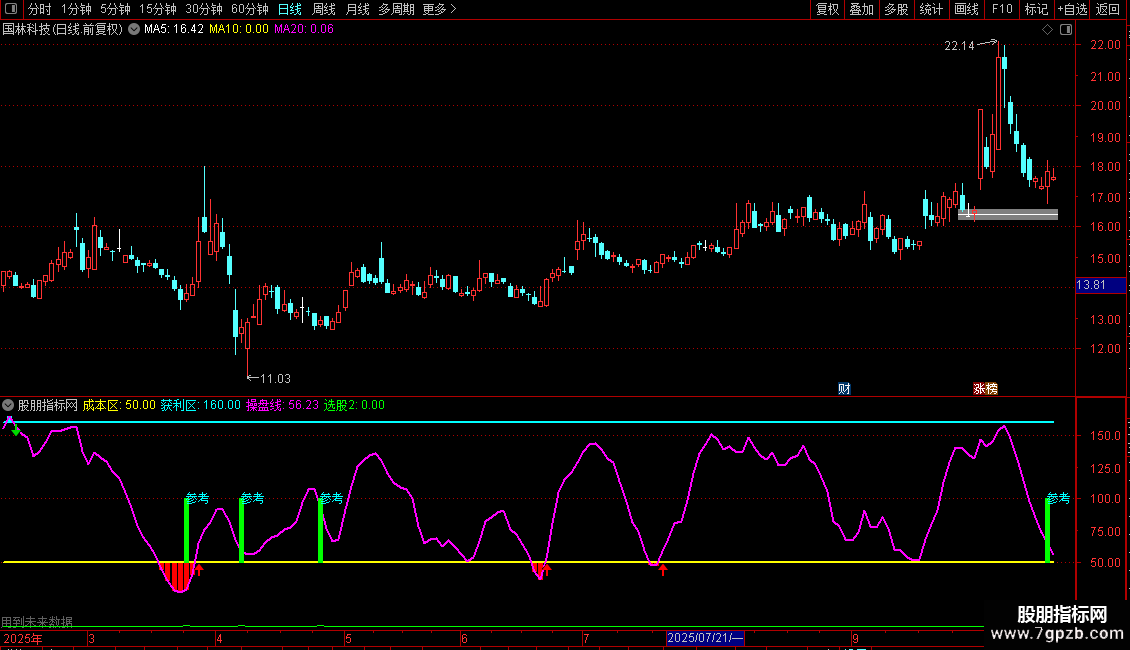Open the 画线 drawing tools
1130x650 pixels.
pyautogui.click(x=966, y=9)
